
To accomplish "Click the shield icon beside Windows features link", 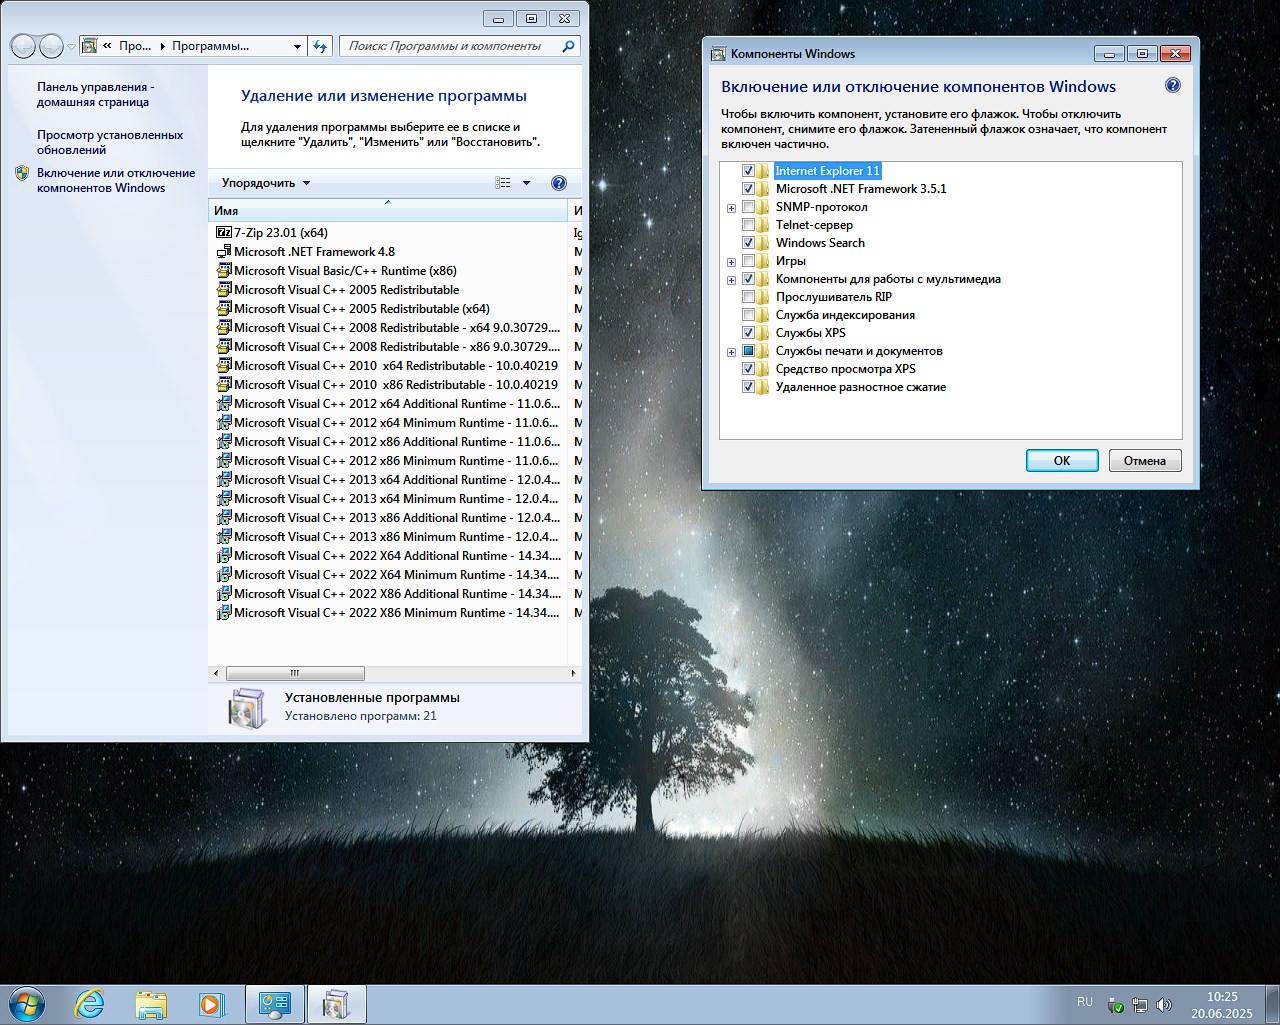I will (x=22, y=173).
